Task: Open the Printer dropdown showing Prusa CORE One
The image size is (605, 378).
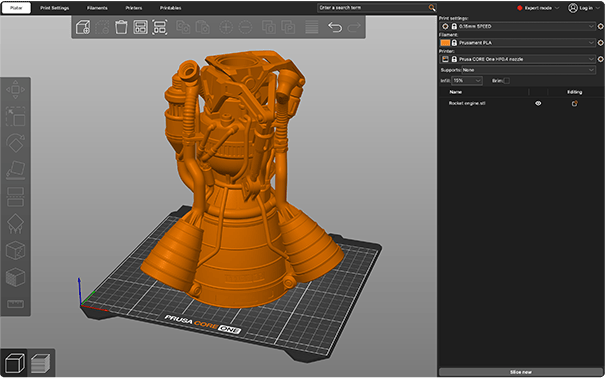Action: (x=517, y=59)
